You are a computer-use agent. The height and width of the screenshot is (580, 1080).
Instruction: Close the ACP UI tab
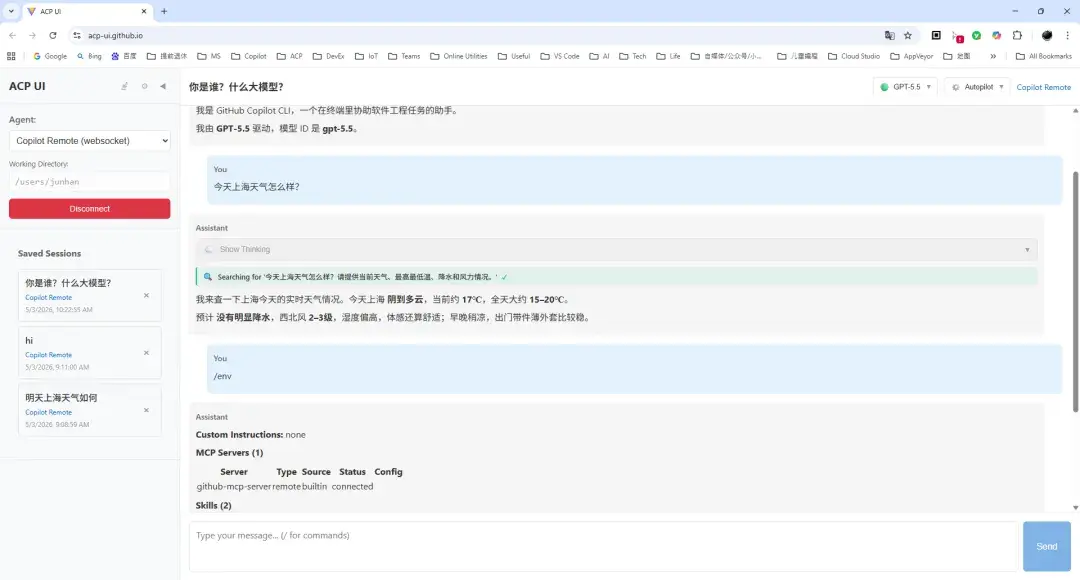tap(144, 11)
